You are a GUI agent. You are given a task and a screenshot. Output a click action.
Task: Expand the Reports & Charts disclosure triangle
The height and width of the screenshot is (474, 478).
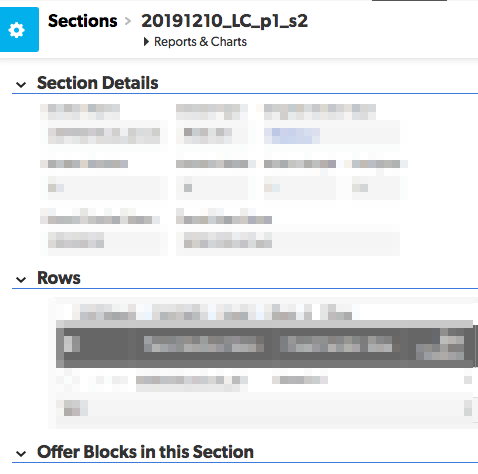(146, 42)
